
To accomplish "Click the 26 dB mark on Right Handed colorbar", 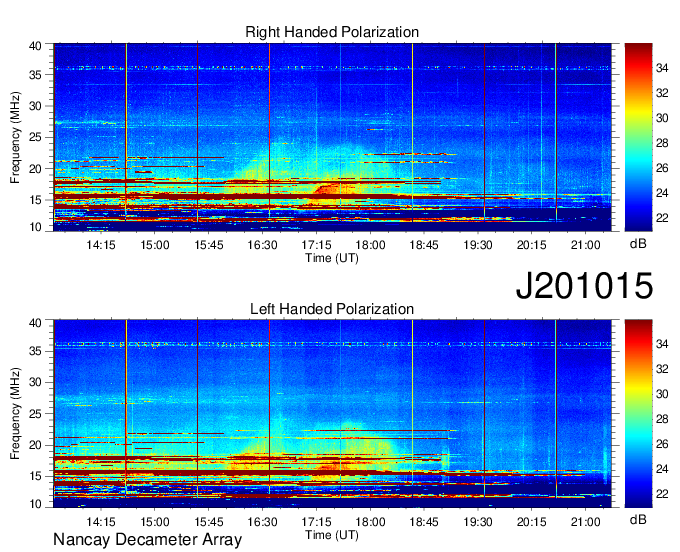I will point(662,168).
